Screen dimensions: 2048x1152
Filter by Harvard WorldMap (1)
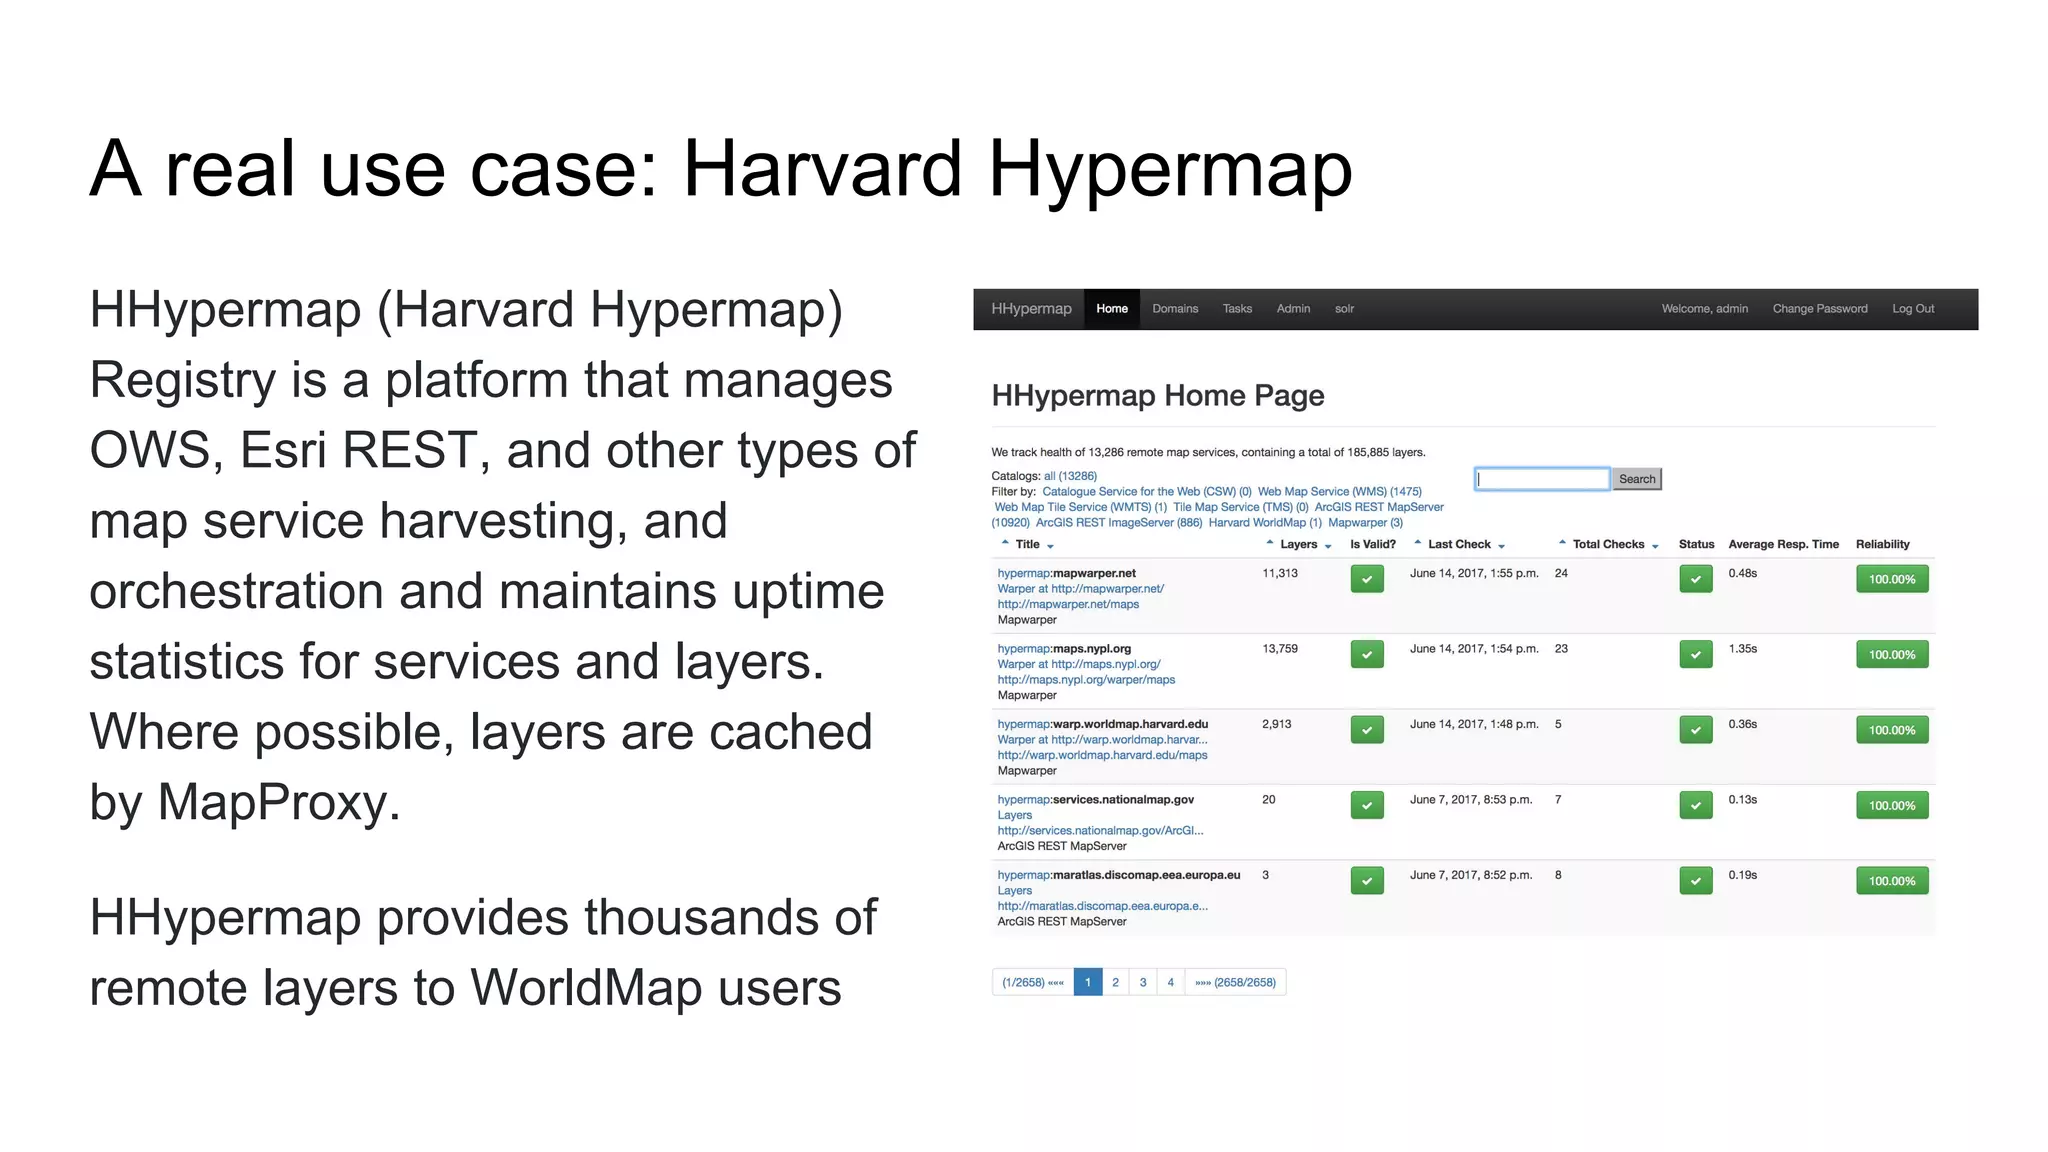(x=1265, y=523)
